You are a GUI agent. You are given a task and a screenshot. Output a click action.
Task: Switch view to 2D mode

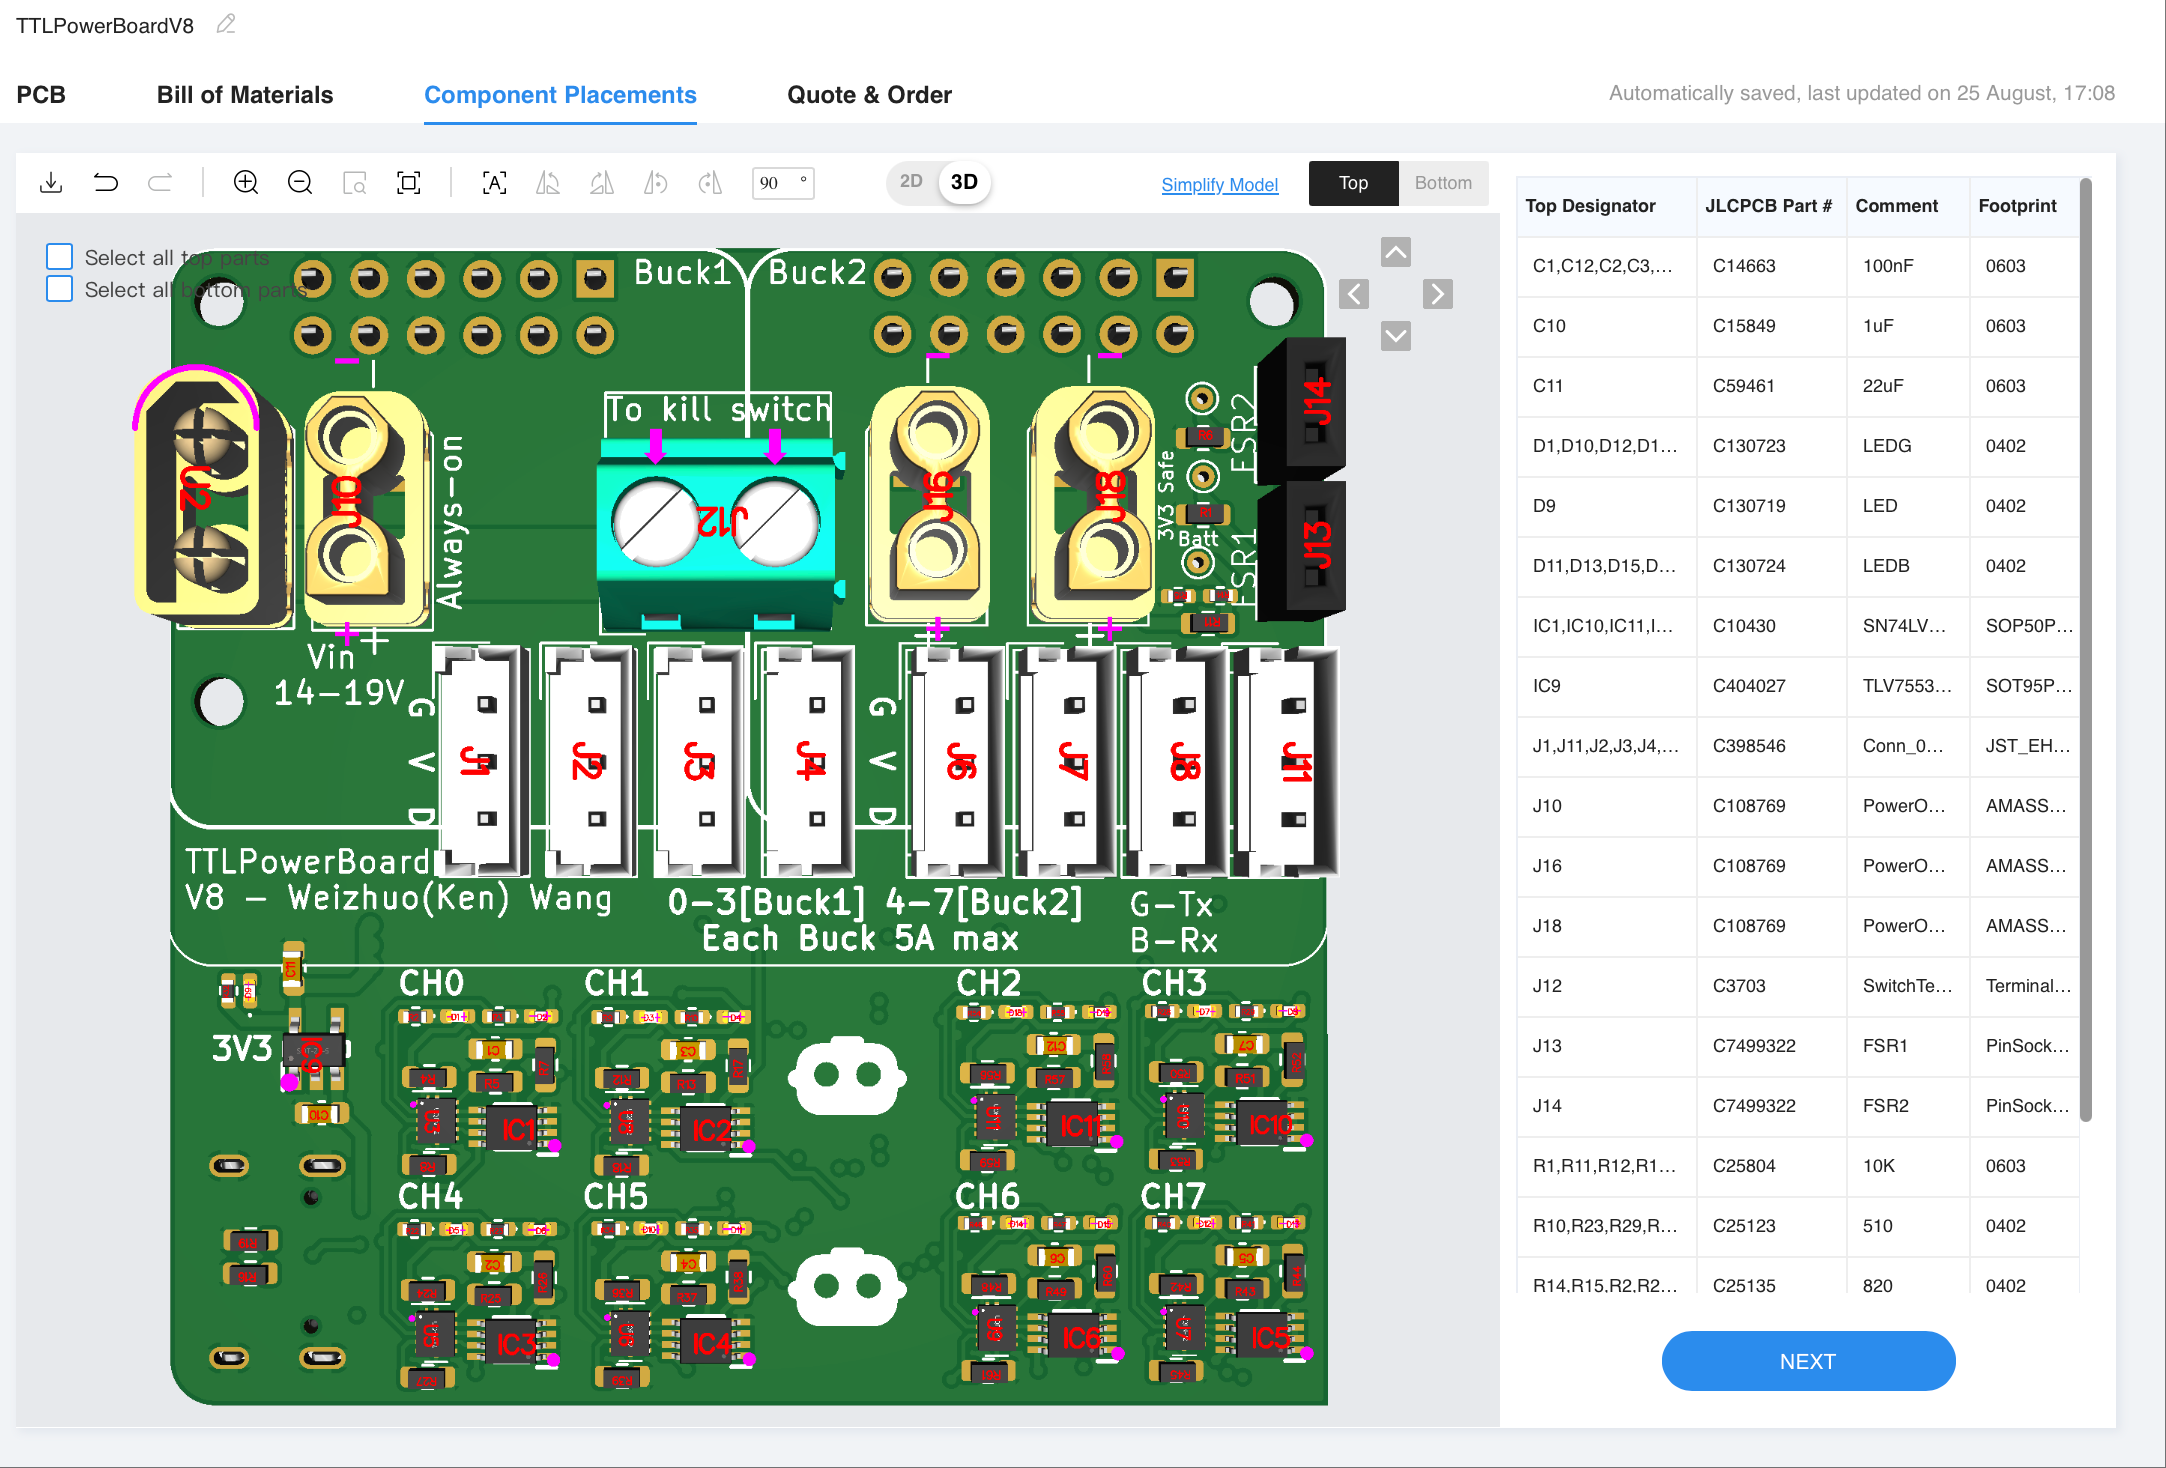(x=910, y=182)
